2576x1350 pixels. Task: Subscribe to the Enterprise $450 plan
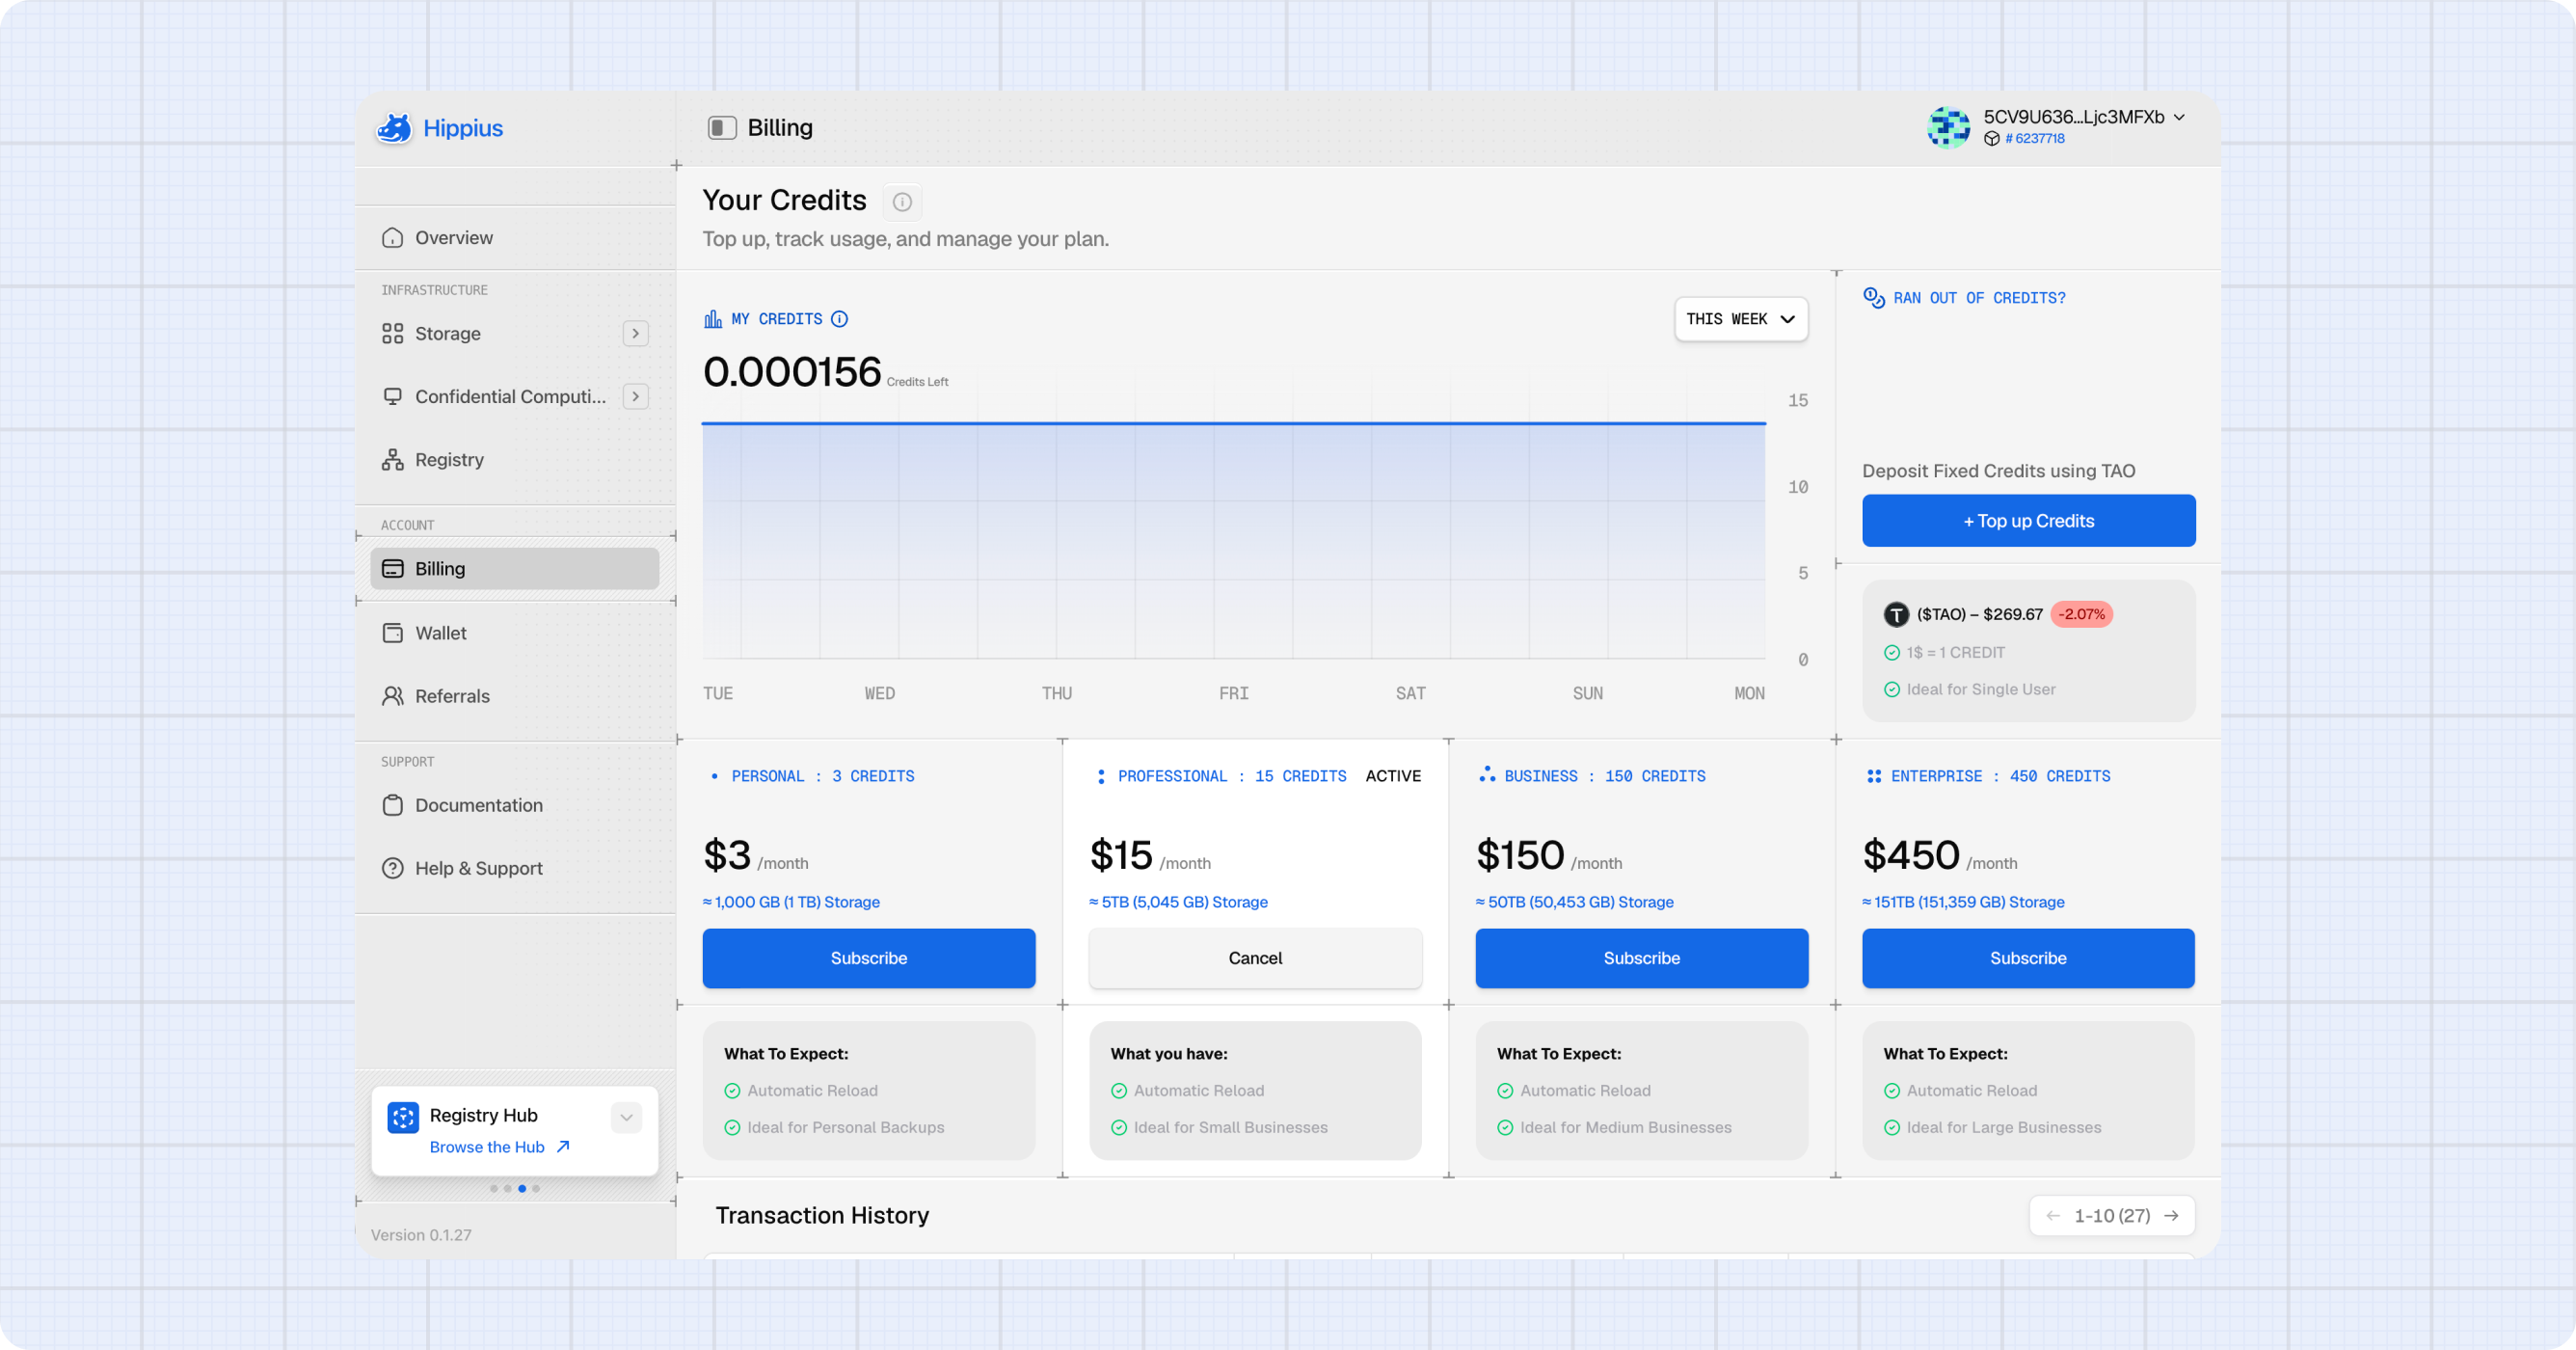coord(2028,958)
